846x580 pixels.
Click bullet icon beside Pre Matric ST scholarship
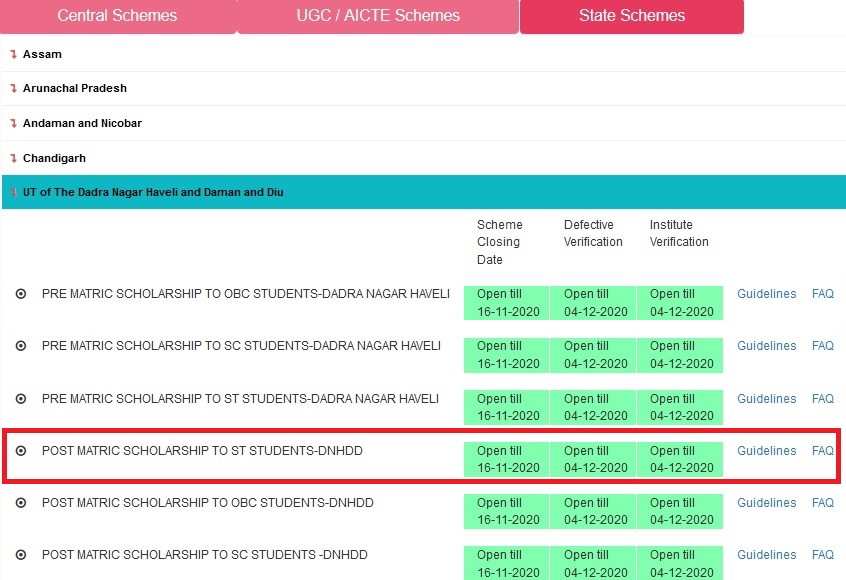coord(21,399)
